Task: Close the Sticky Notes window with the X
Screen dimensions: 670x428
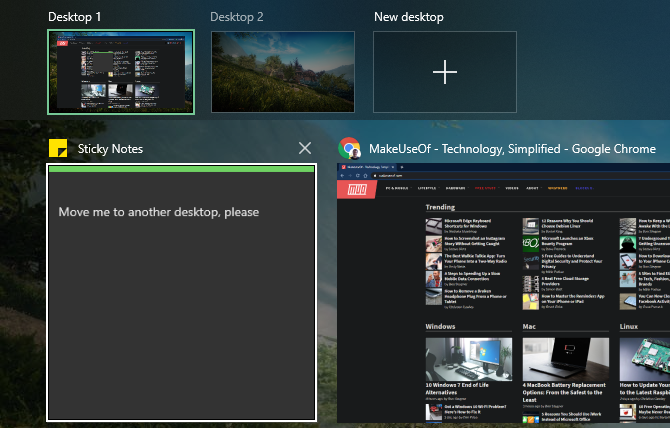Action: (305, 148)
